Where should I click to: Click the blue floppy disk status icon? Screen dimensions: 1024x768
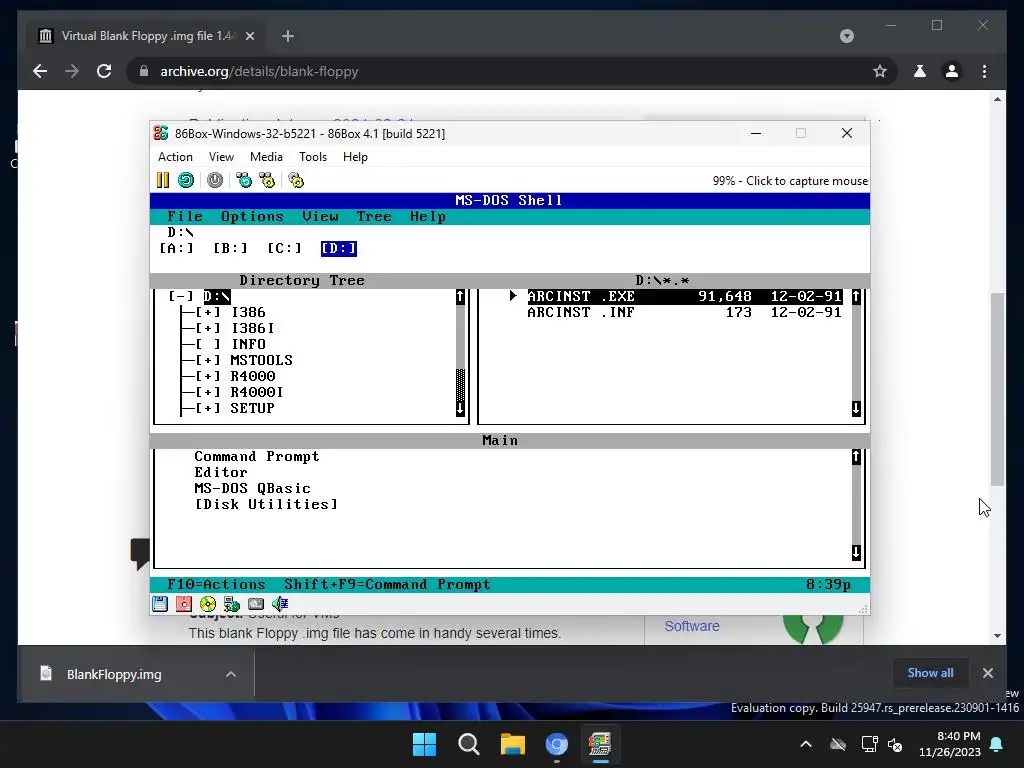[x=160, y=603]
